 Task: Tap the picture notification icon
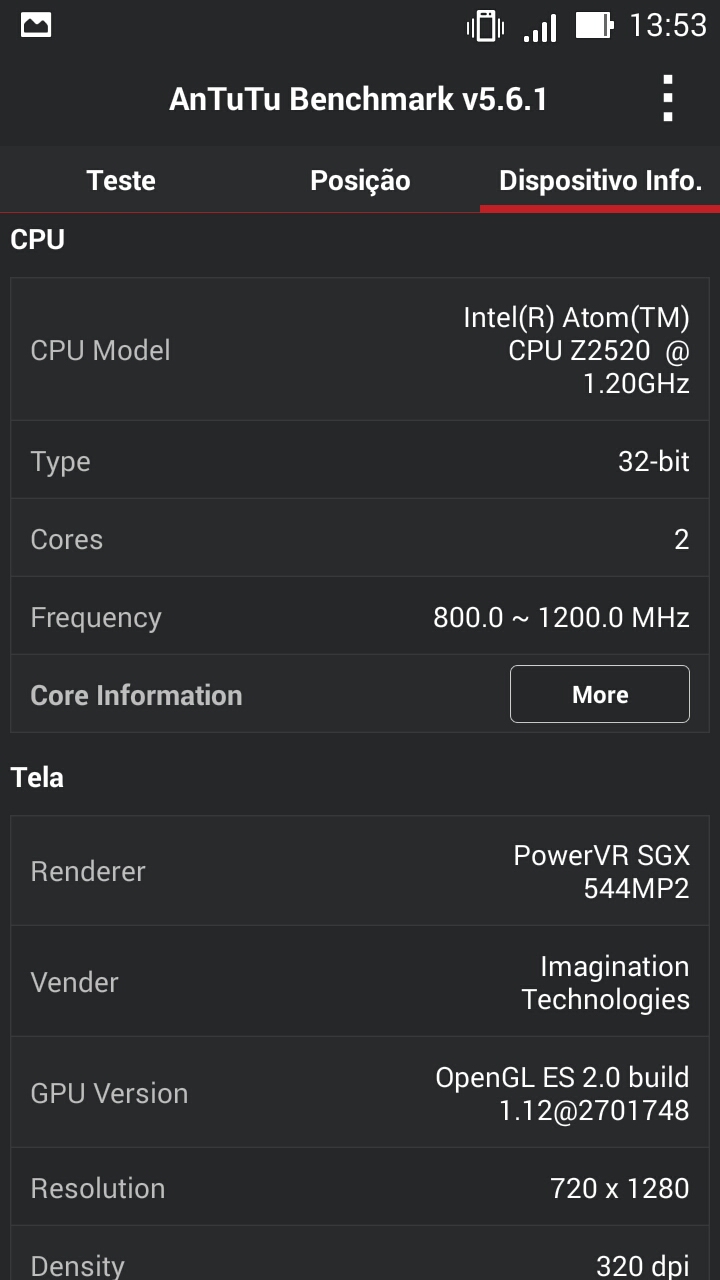click(36, 25)
